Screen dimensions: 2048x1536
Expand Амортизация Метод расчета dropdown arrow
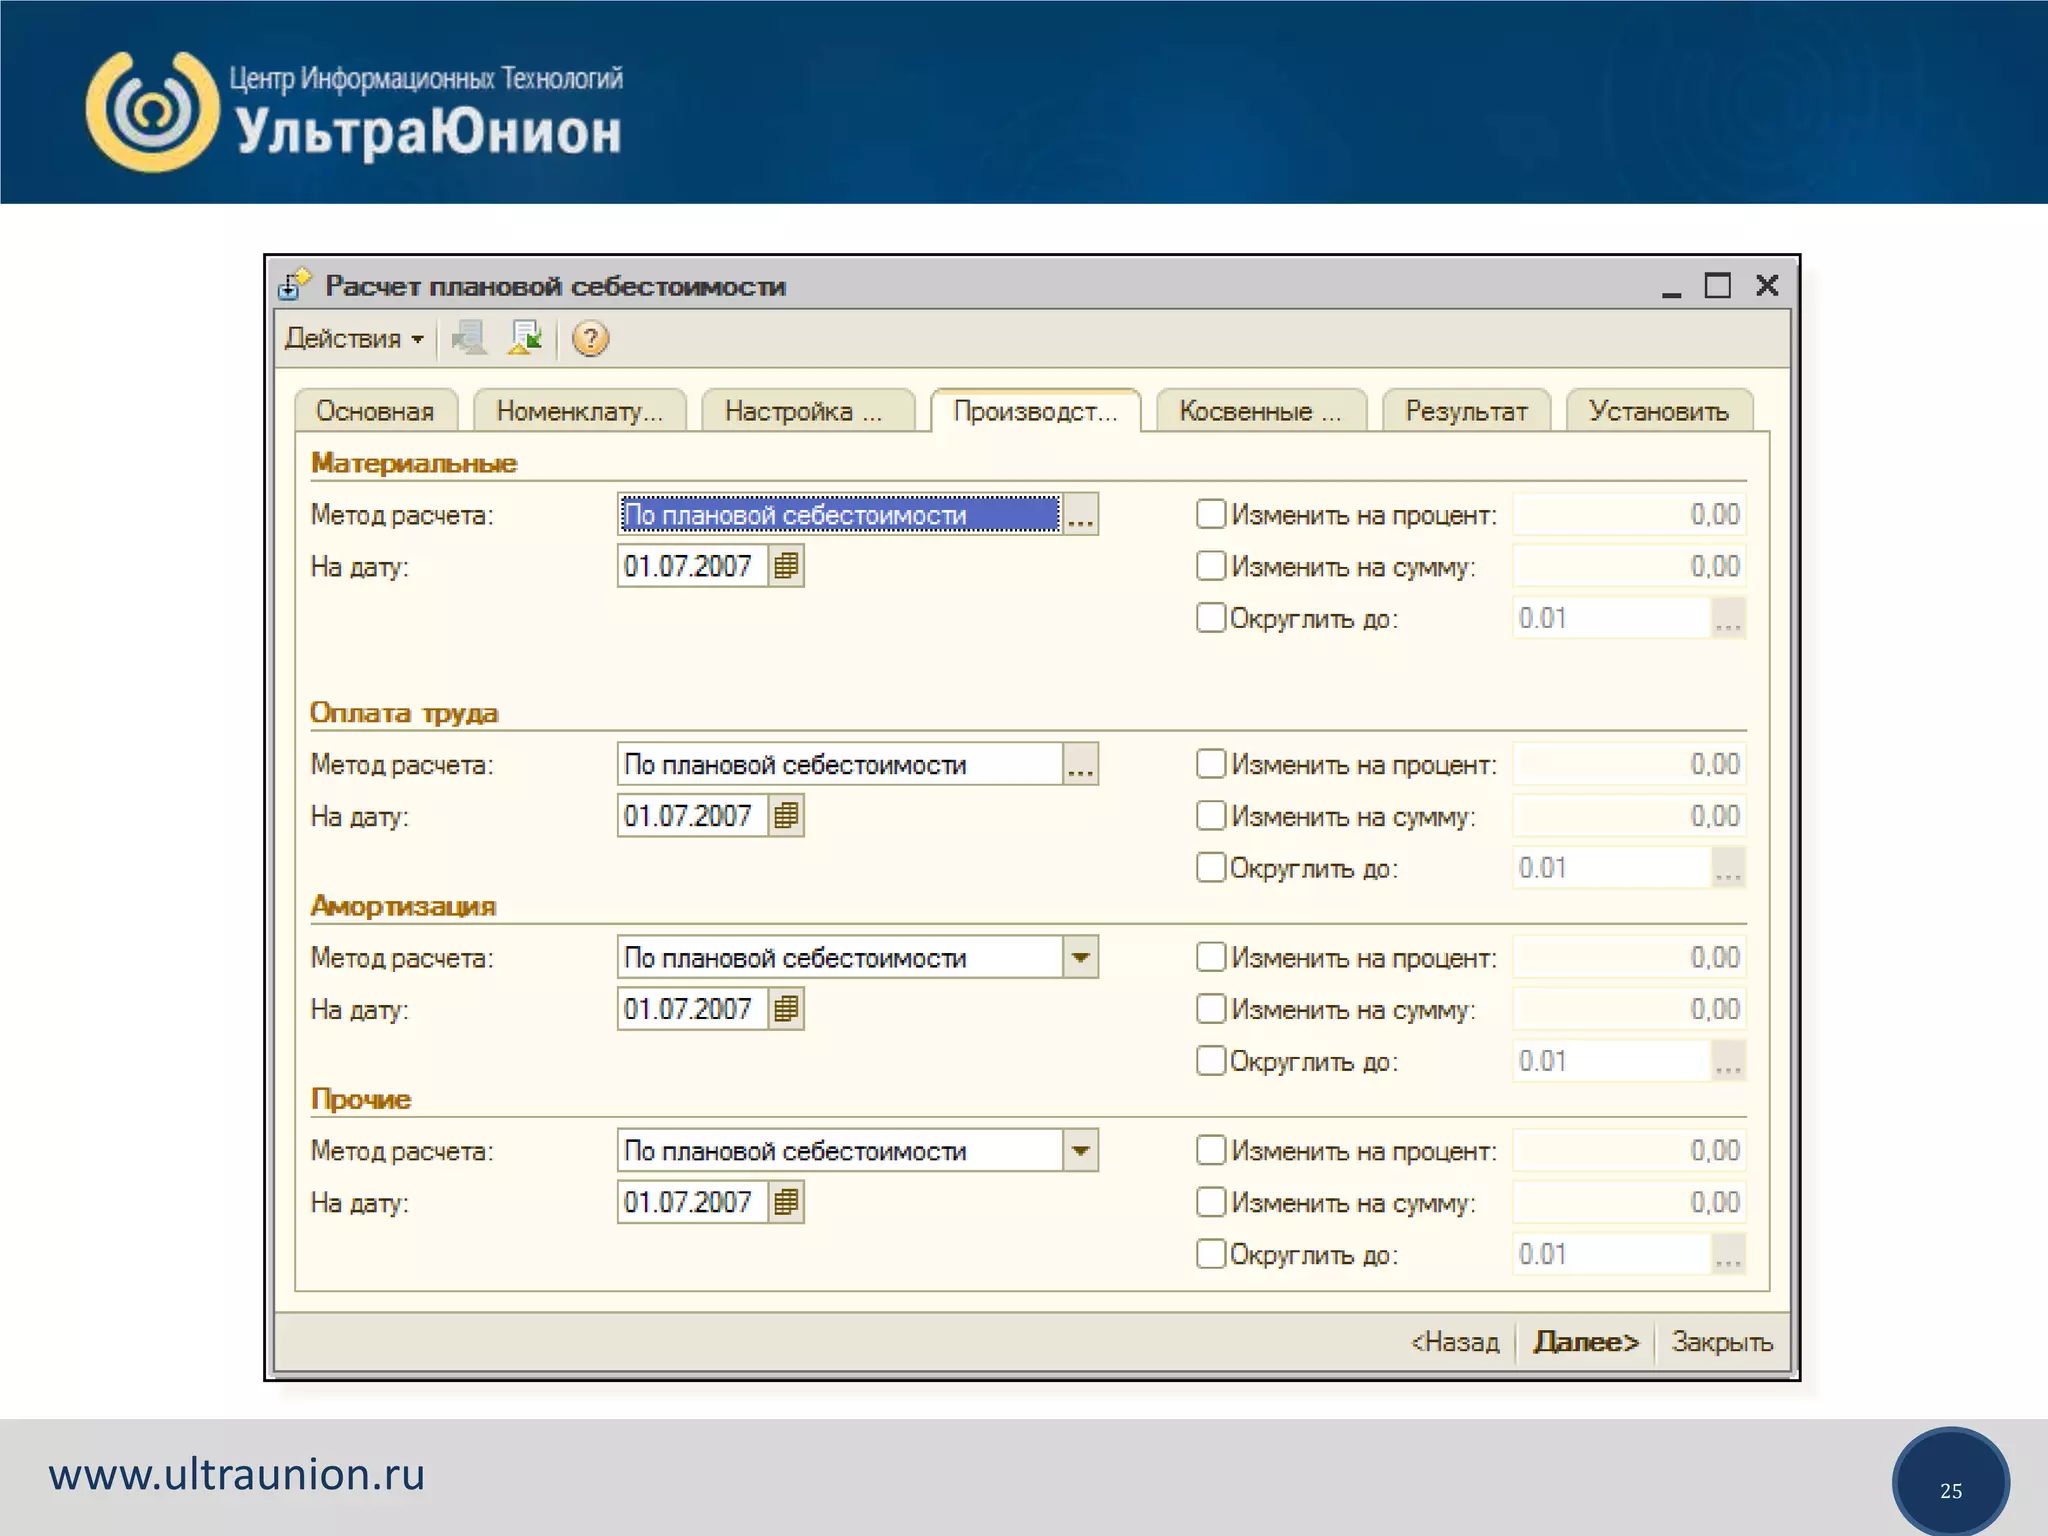[1080, 957]
